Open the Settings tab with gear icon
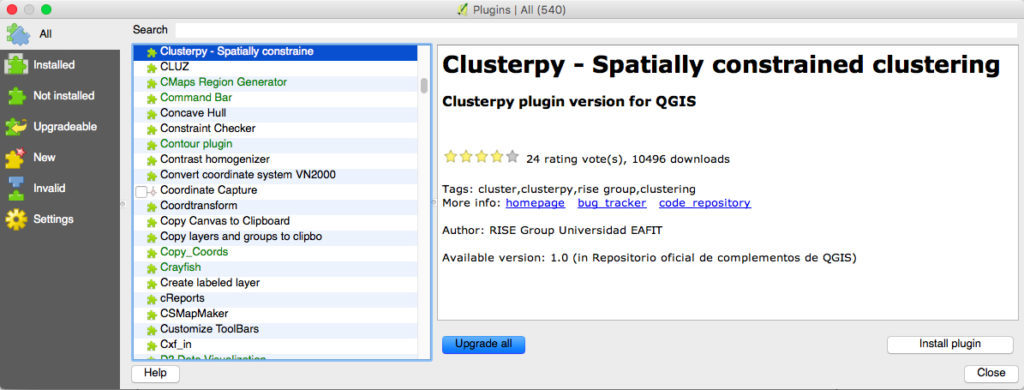 pos(60,219)
